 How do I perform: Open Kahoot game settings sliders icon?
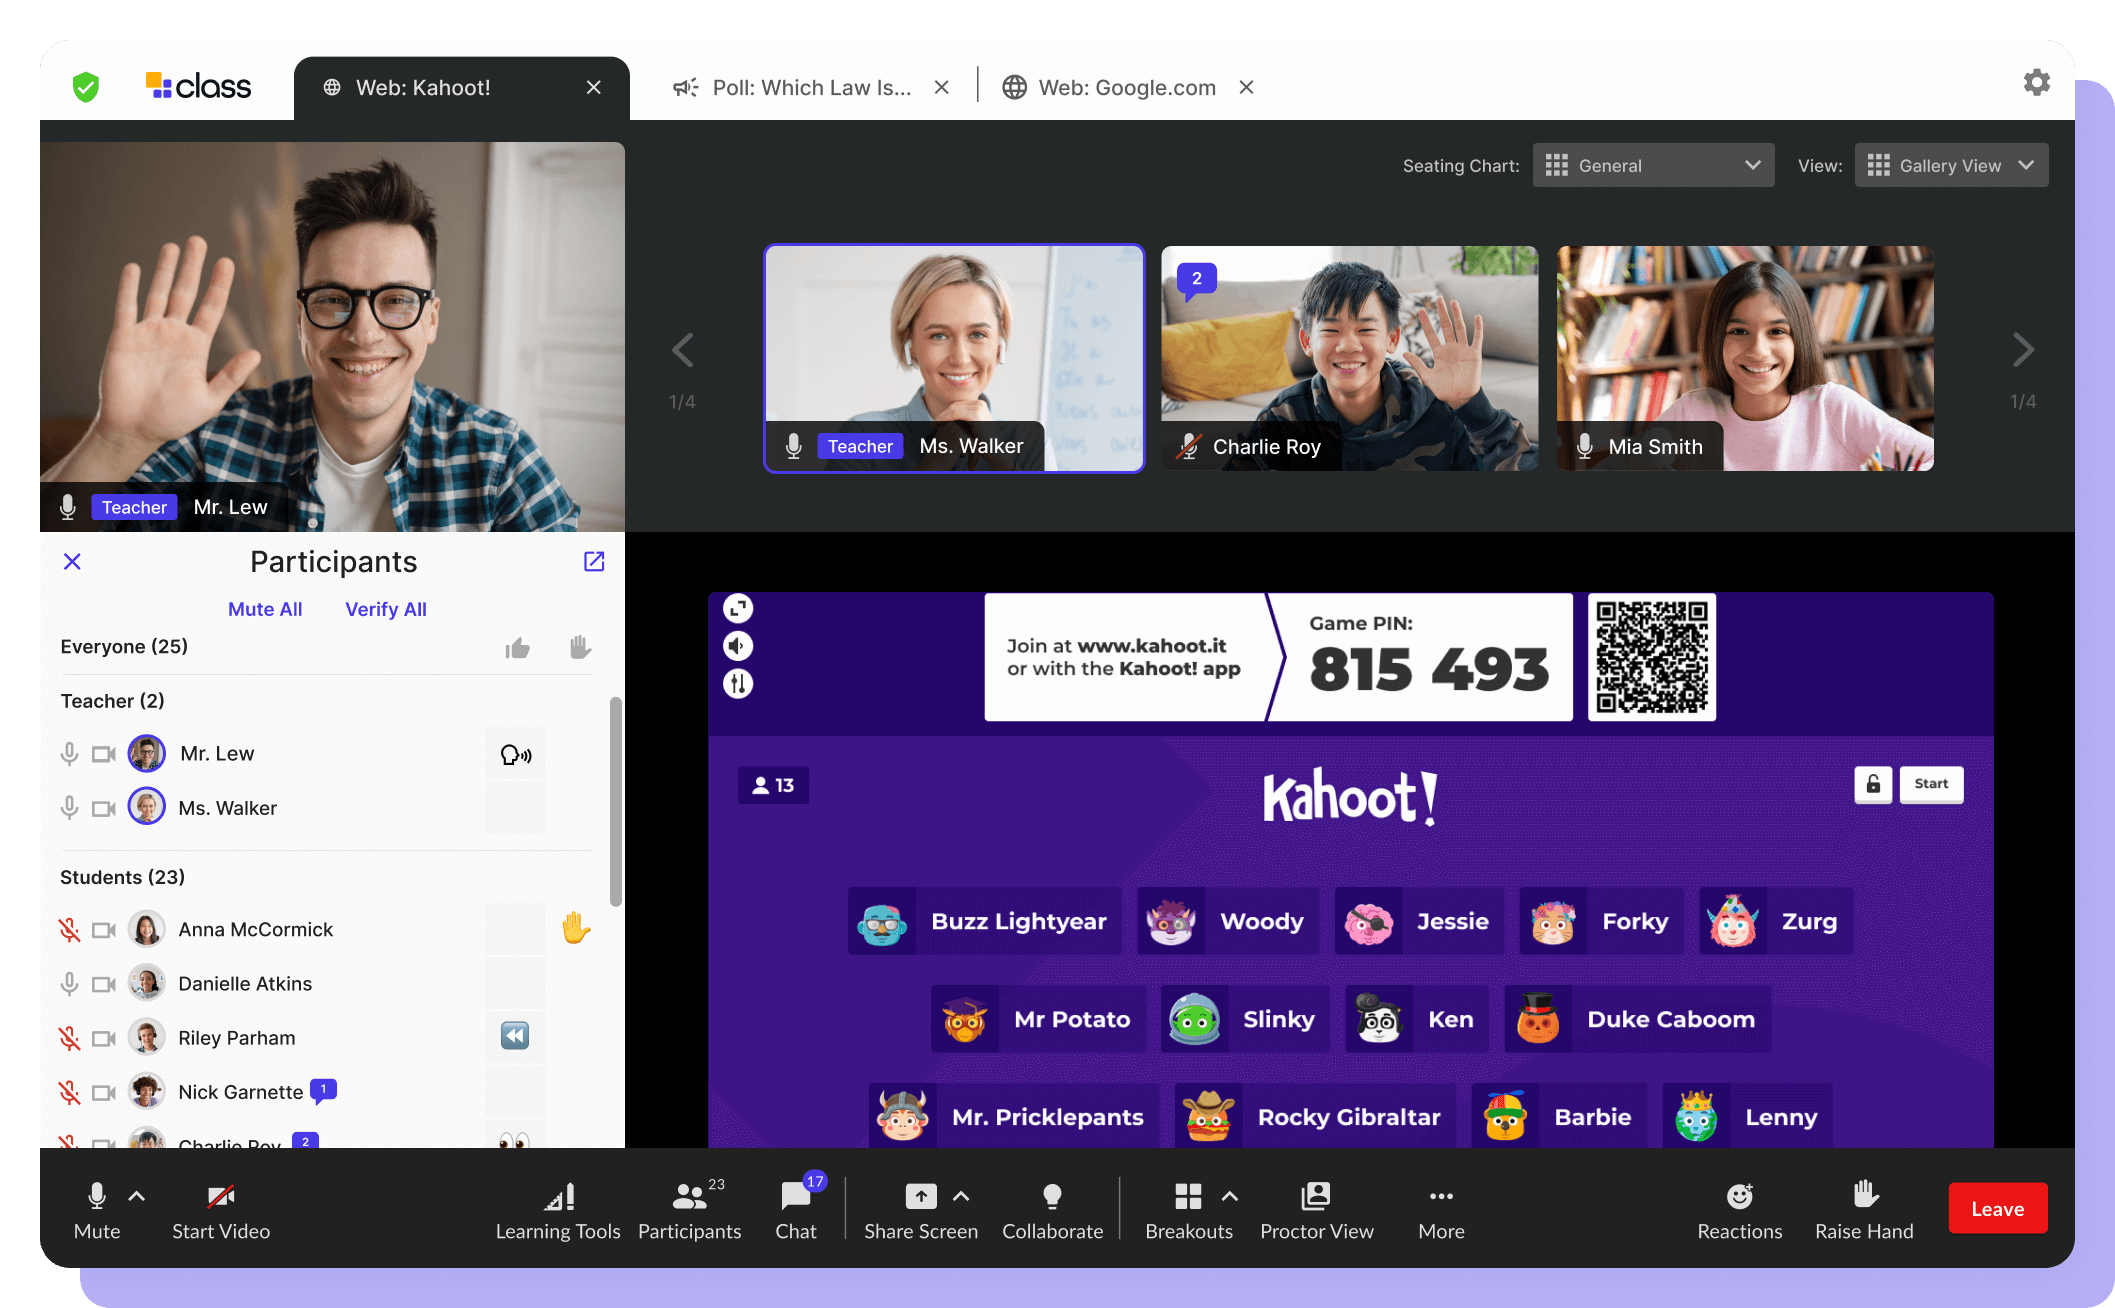click(x=738, y=684)
